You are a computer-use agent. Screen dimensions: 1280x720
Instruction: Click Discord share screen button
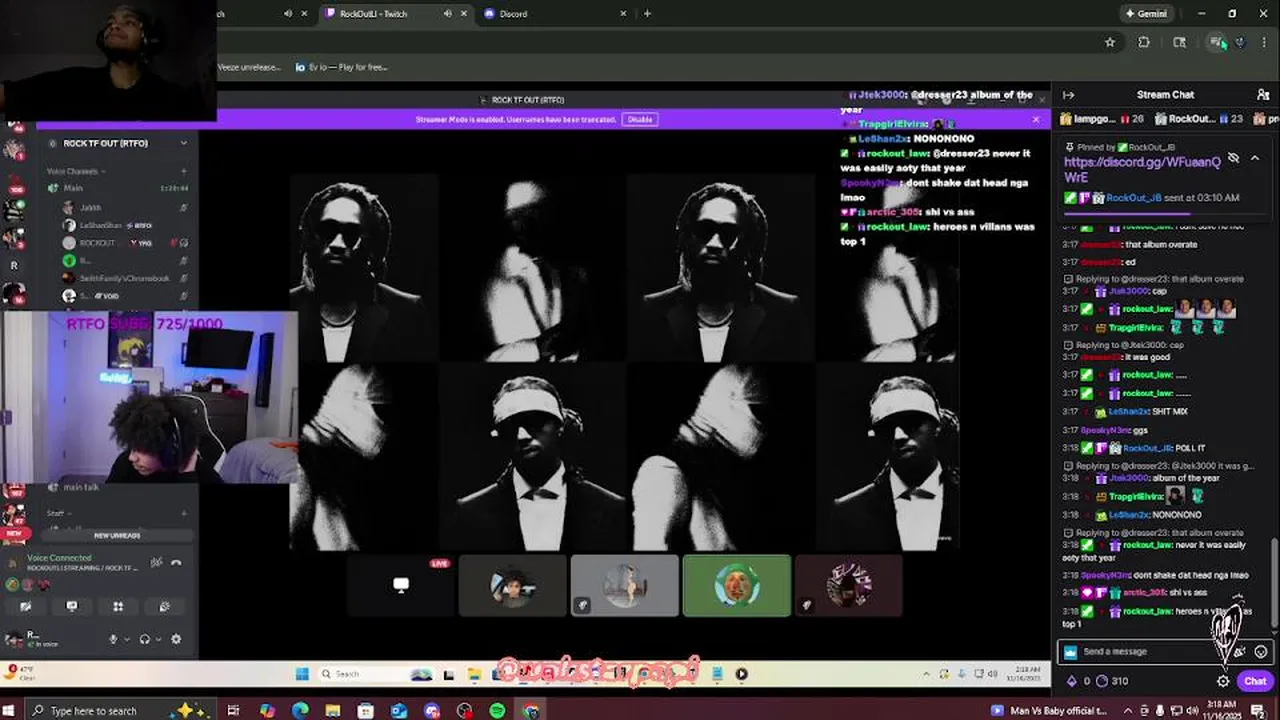coord(72,606)
